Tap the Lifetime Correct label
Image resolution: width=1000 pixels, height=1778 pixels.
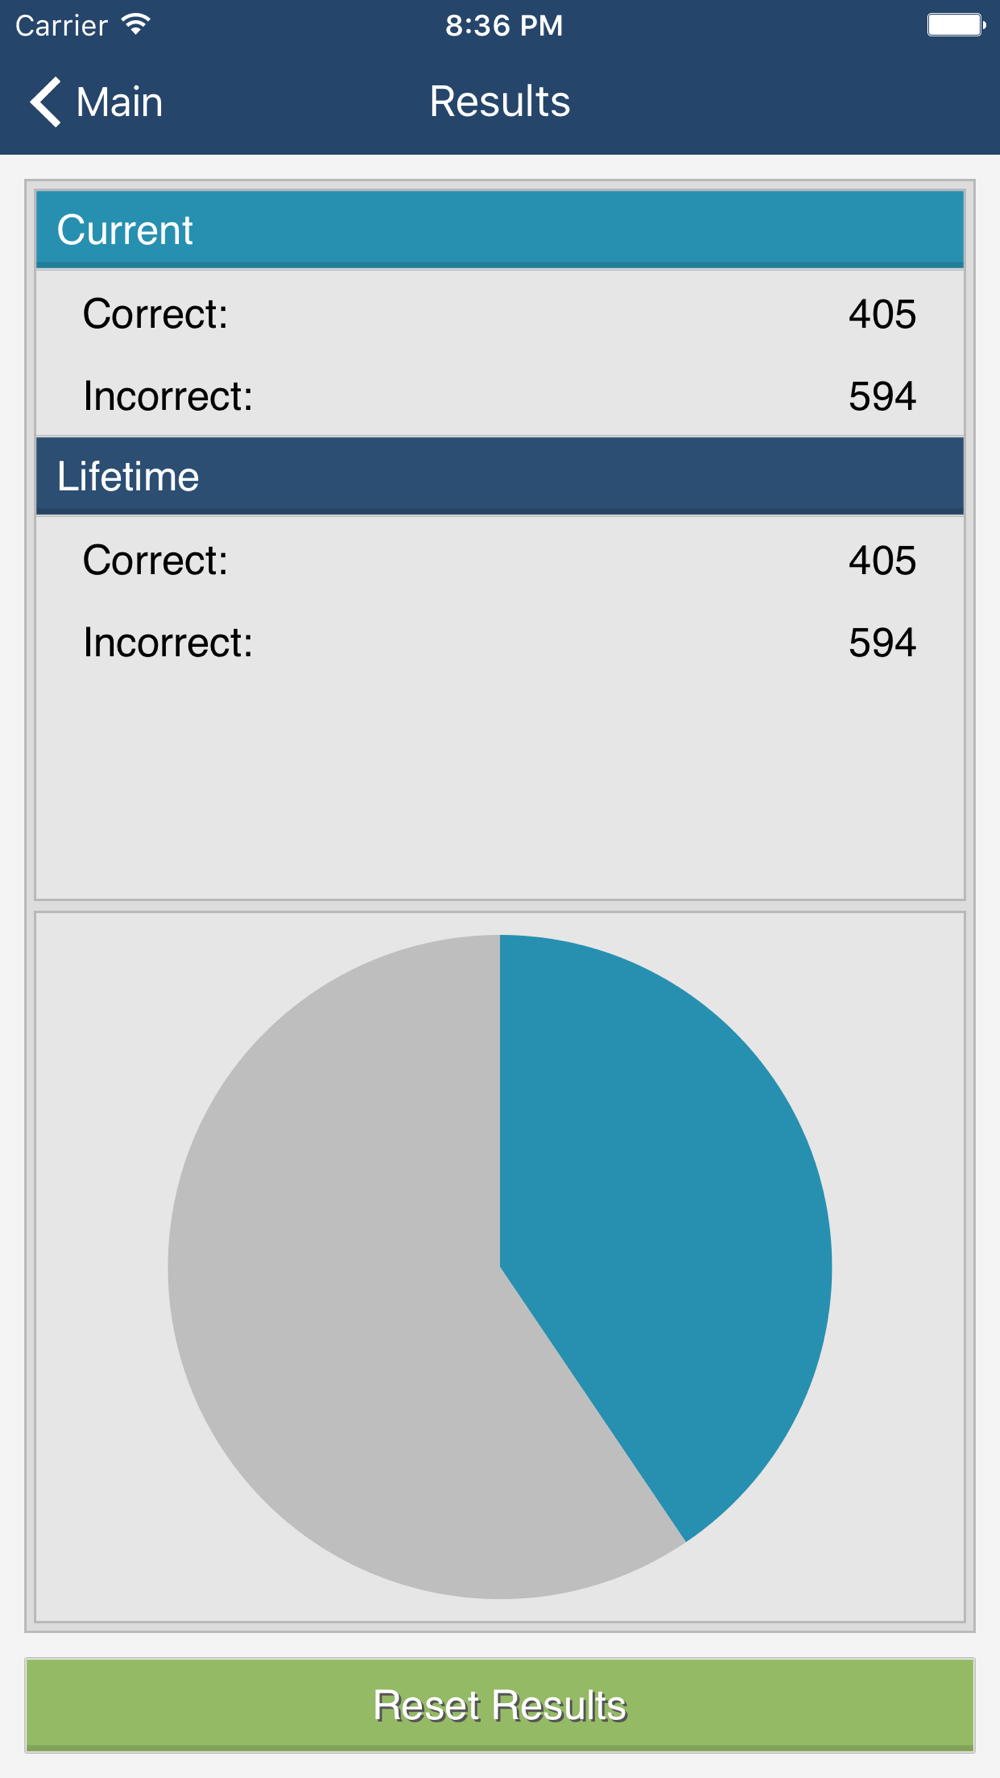[155, 560]
